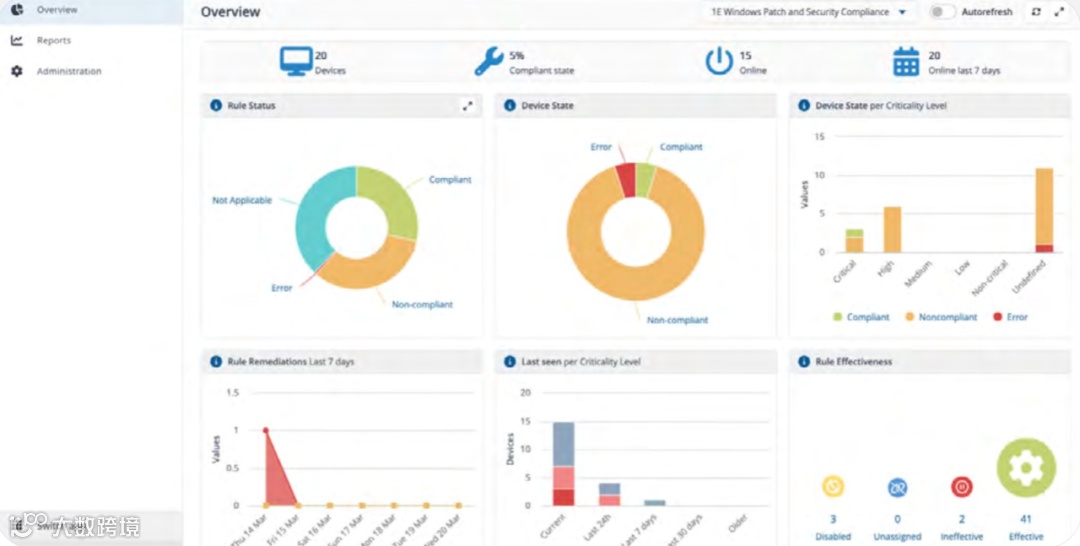
Task: Click the Rule Status info icon
Action: pos(216,105)
